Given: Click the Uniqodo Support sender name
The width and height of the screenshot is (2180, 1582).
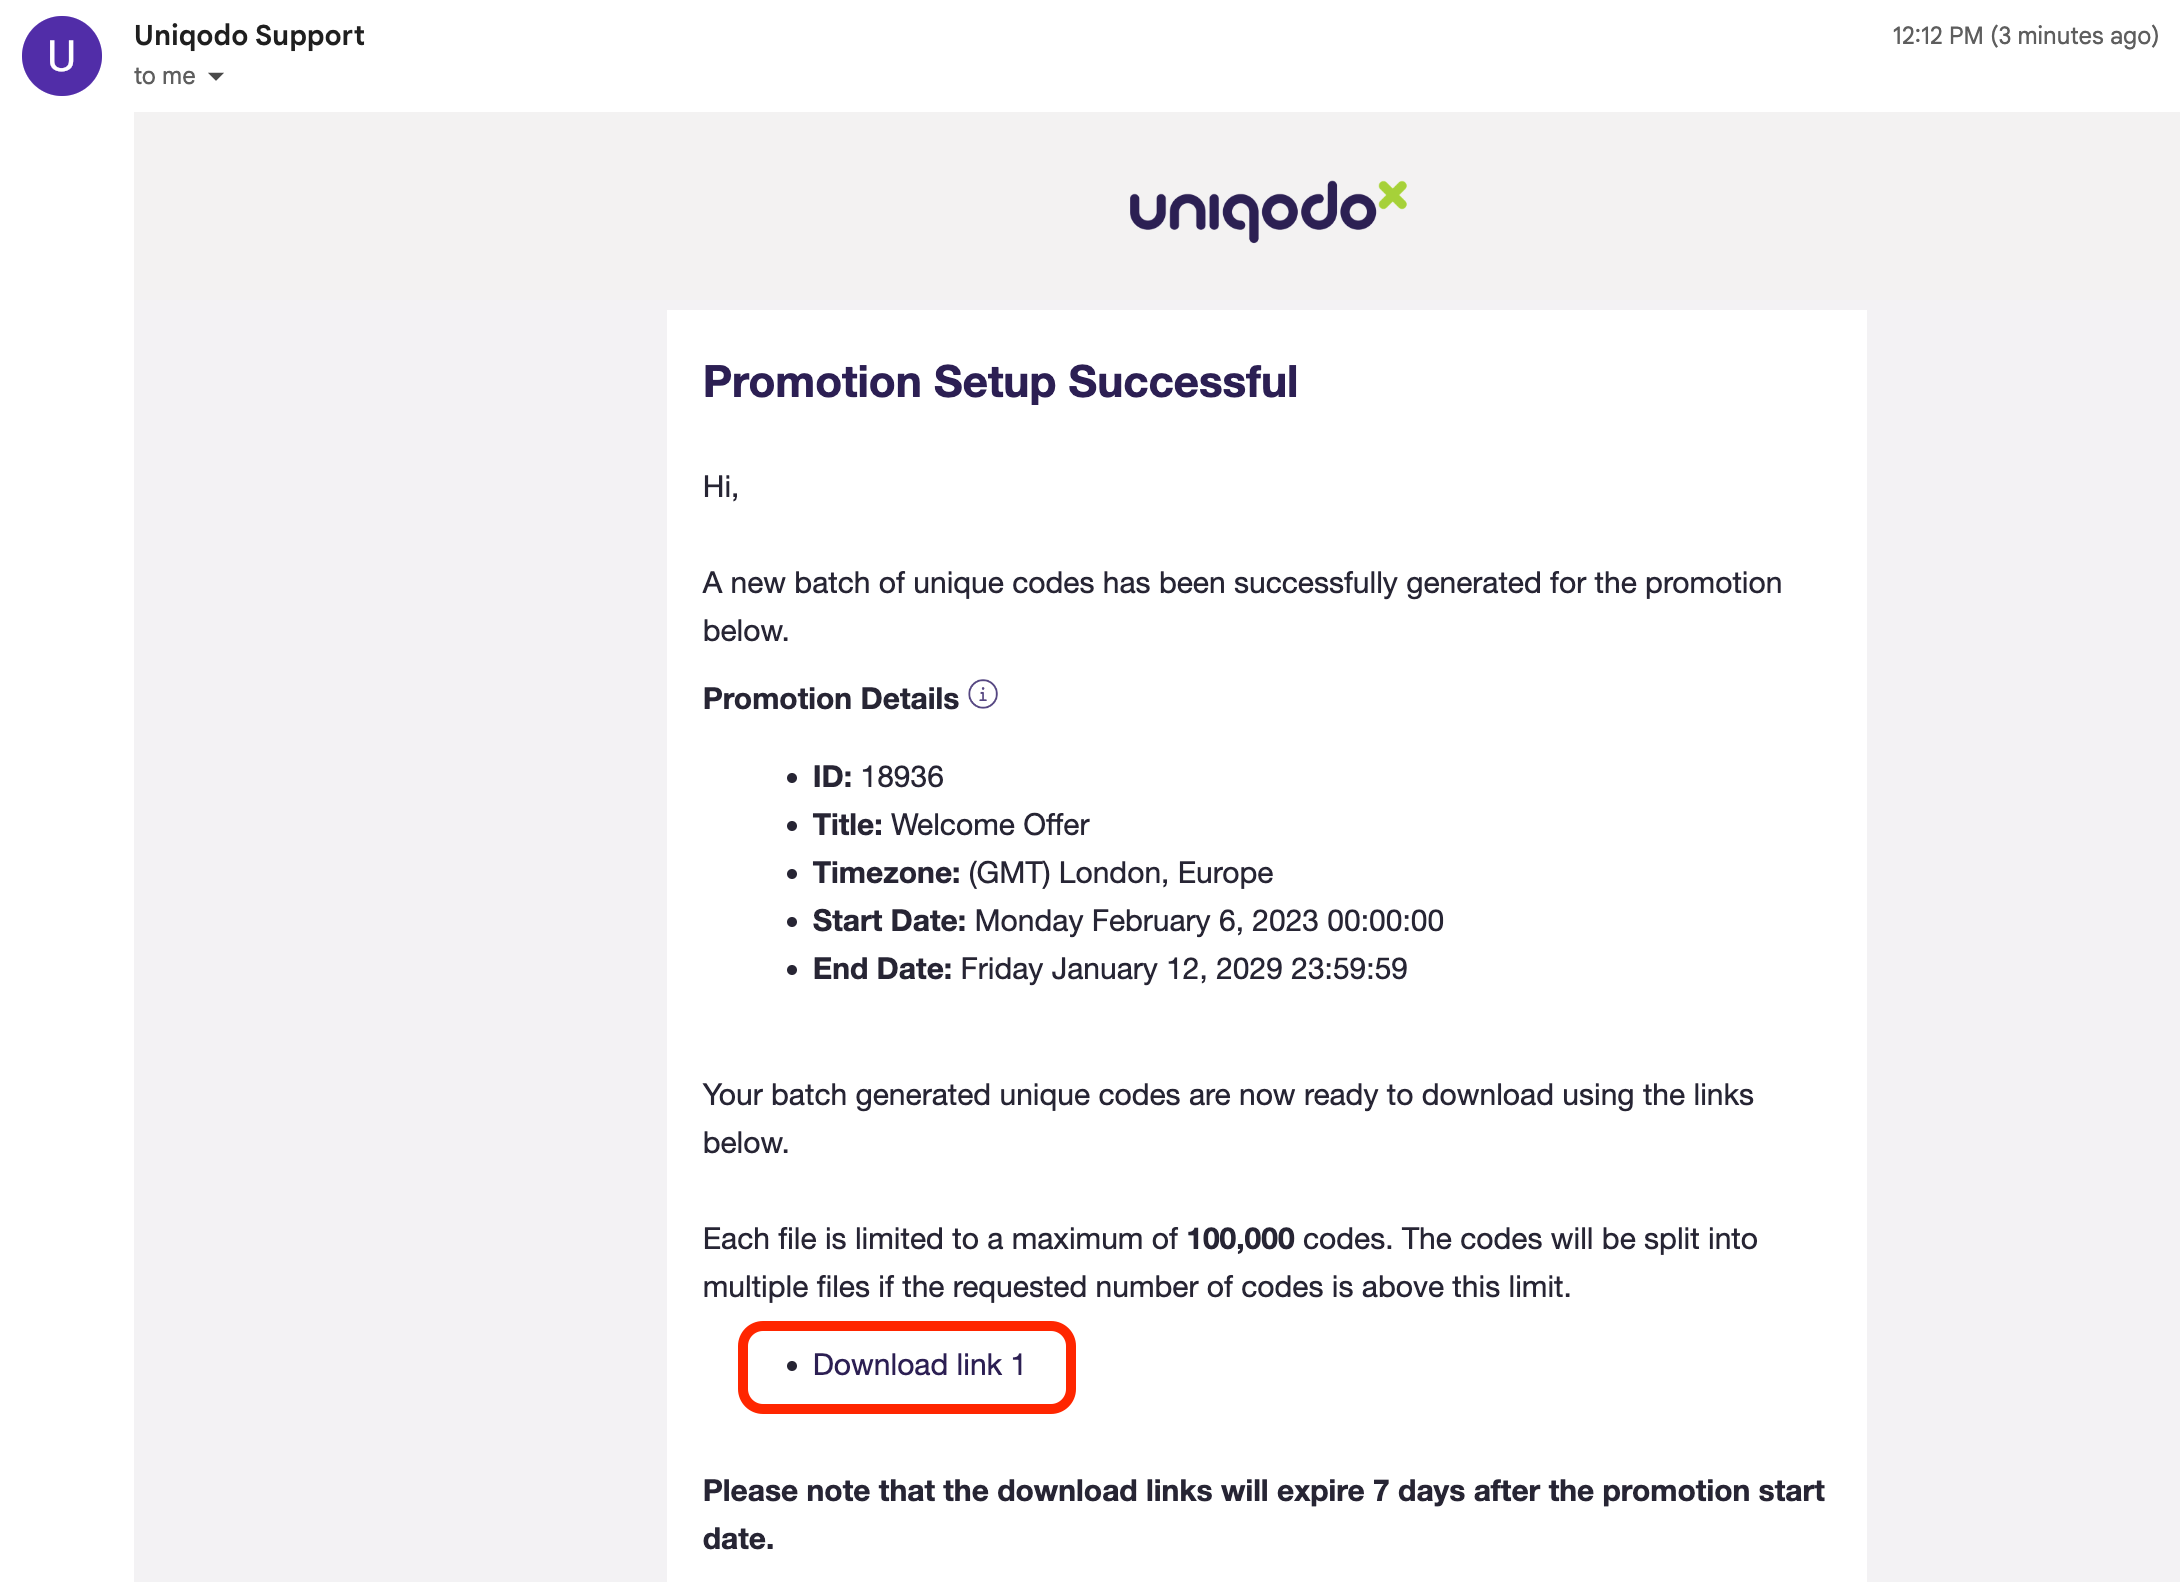Looking at the screenshot, I should point(249,35).
